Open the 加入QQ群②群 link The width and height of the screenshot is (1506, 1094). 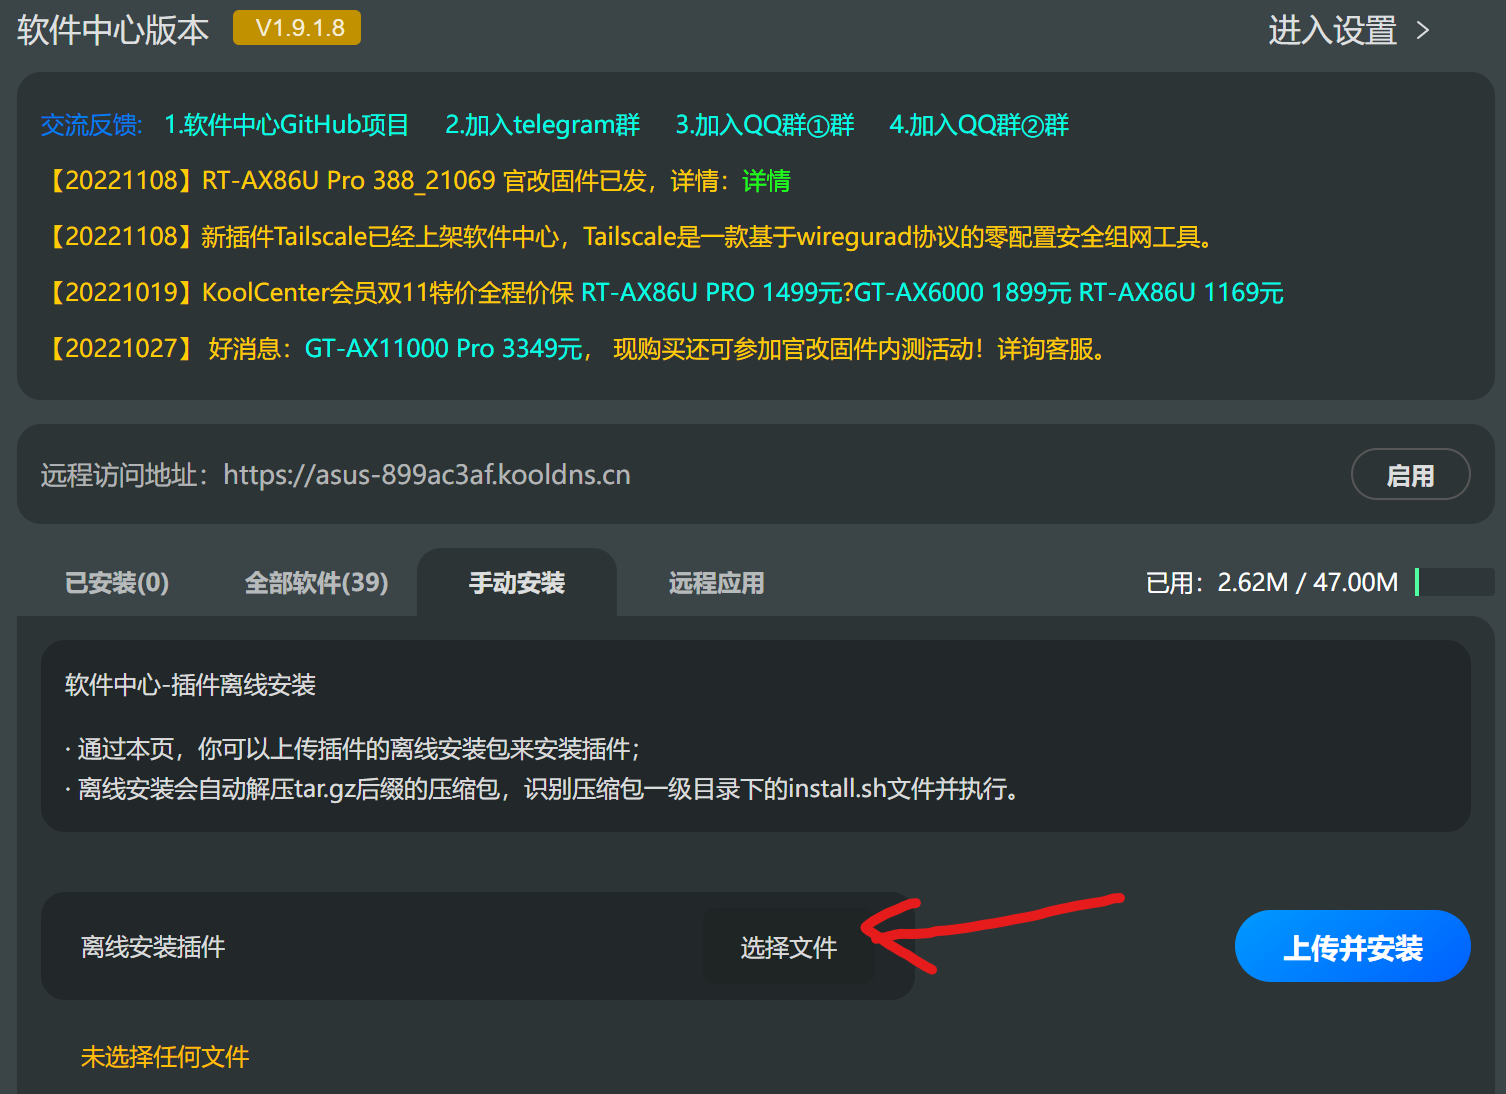coord(979,125)
